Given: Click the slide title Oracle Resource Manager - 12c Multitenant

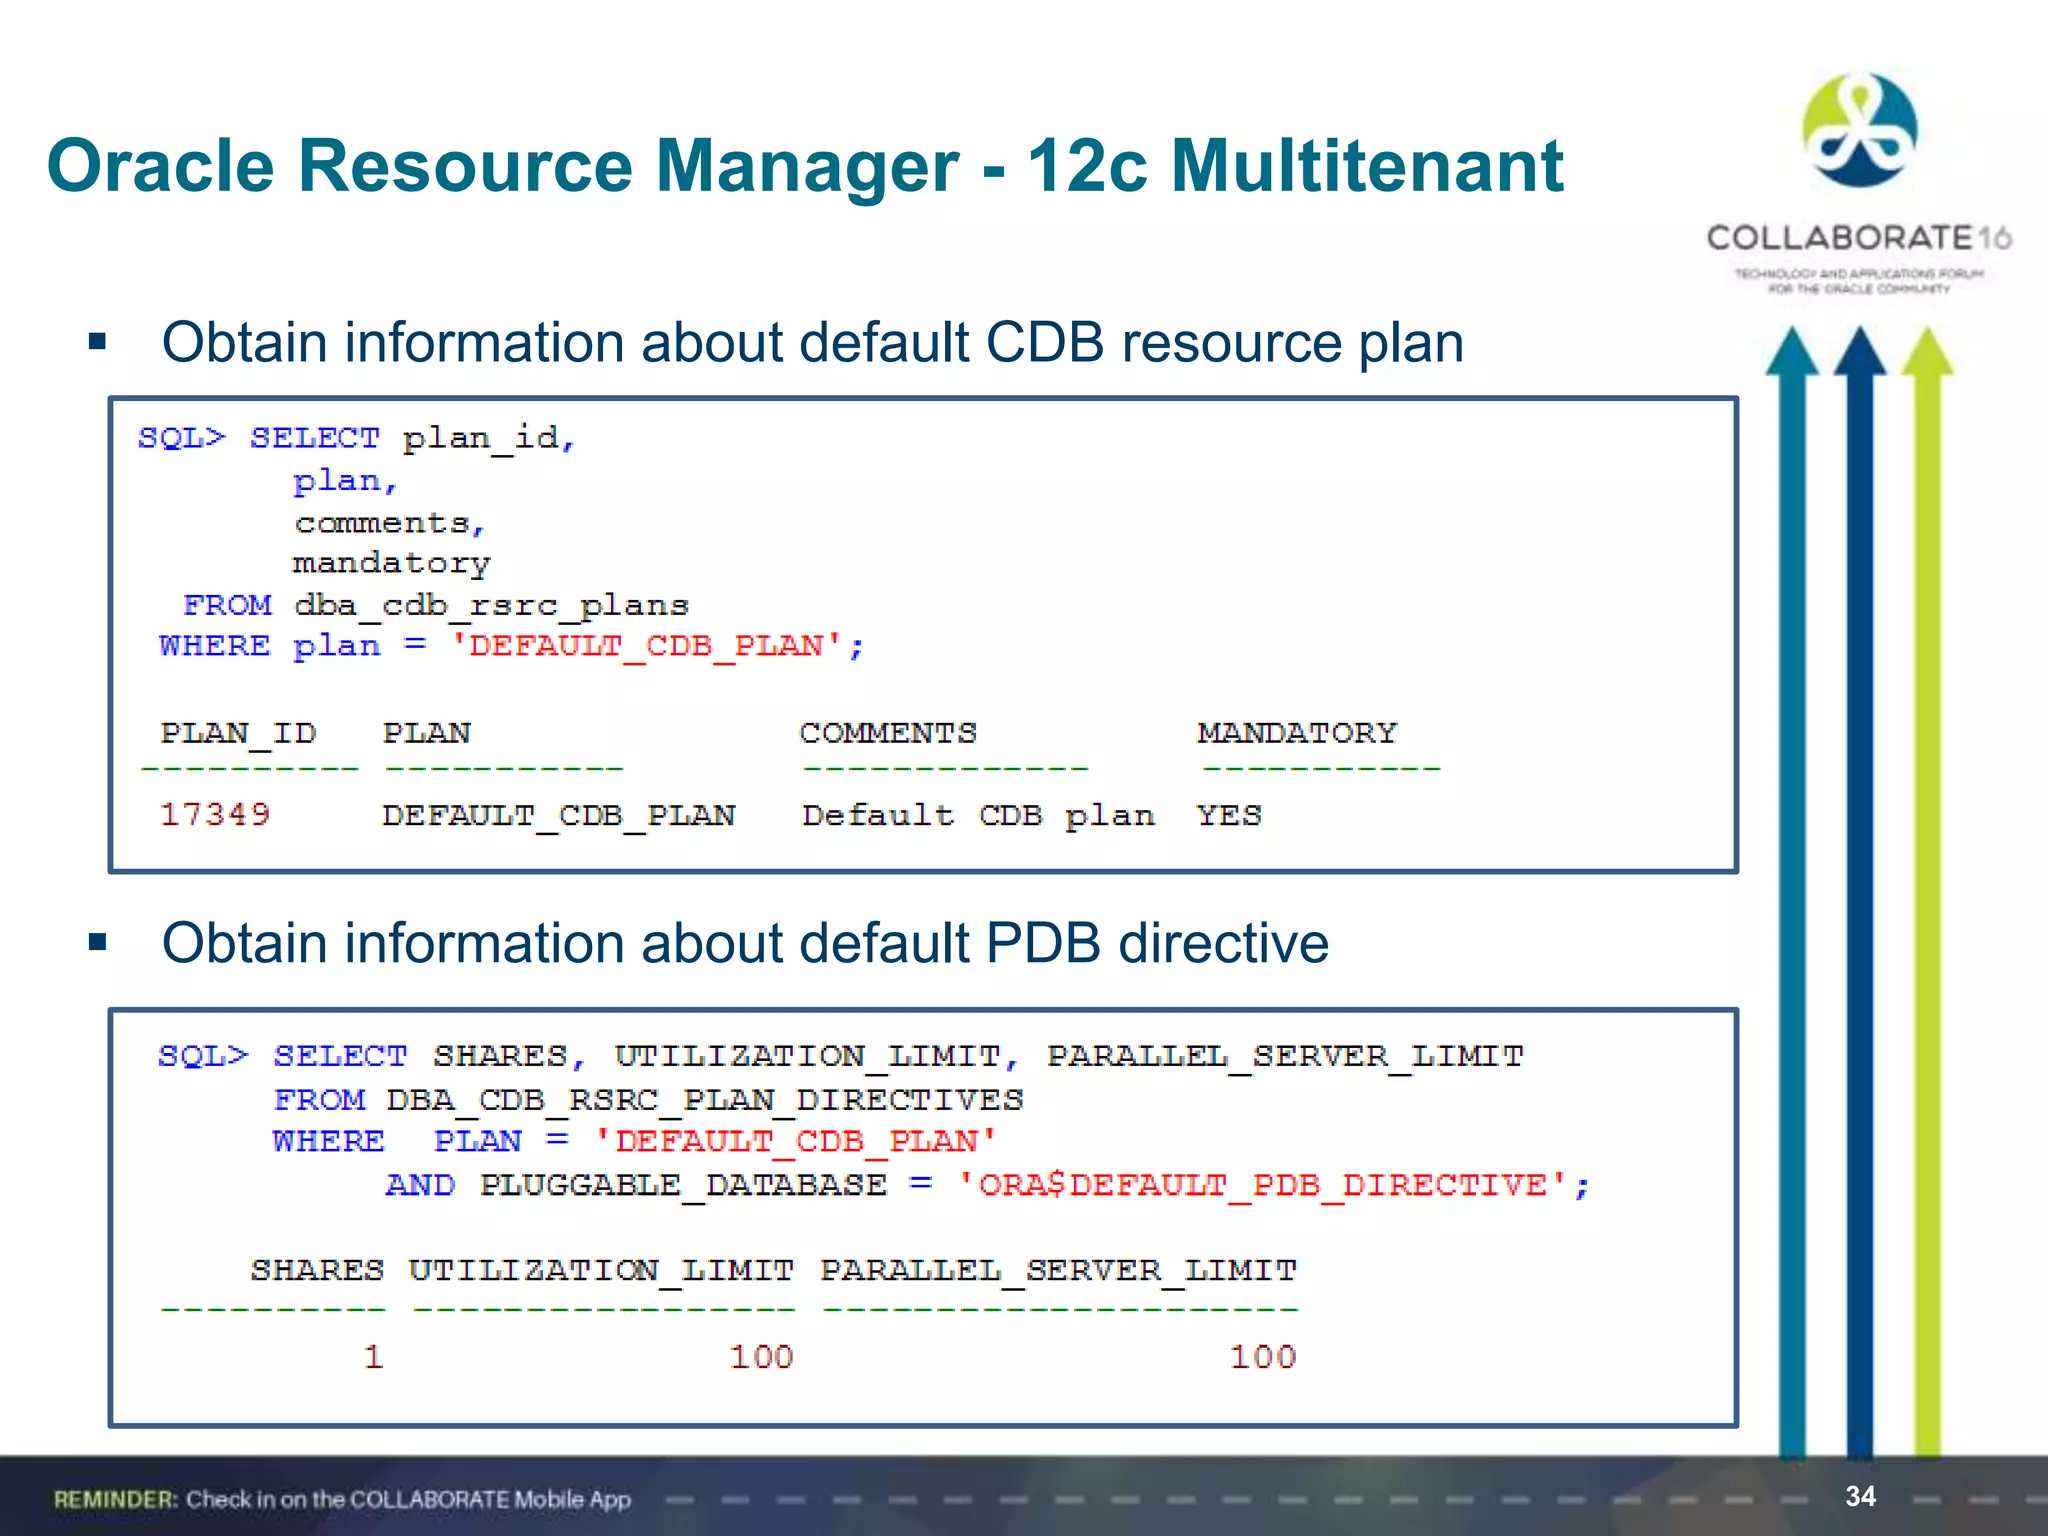Looking at the screenshot, I should tap(805, 166).
